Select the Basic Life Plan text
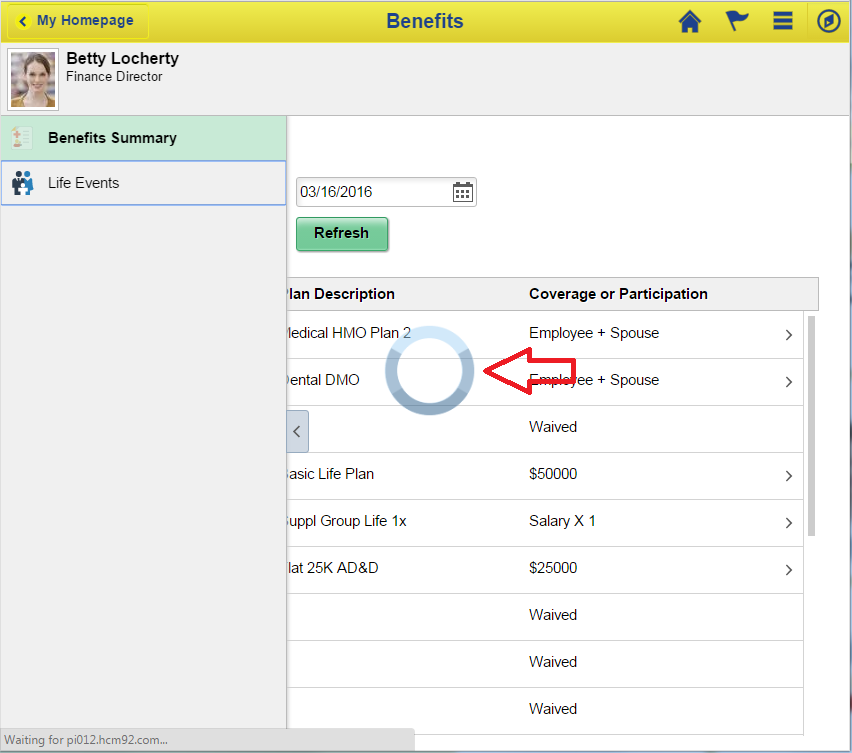Image resolution: width=852 pixels, height=753 pixels. click(x=330, y=474)
